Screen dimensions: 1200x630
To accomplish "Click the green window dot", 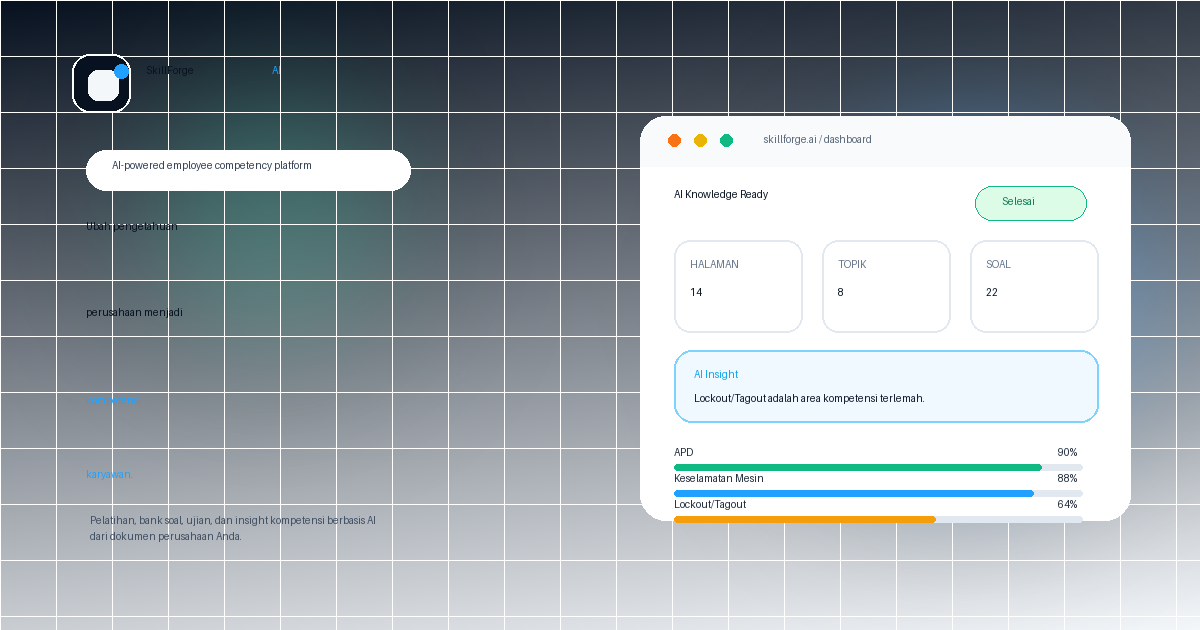I will click(x=726, y=140).
